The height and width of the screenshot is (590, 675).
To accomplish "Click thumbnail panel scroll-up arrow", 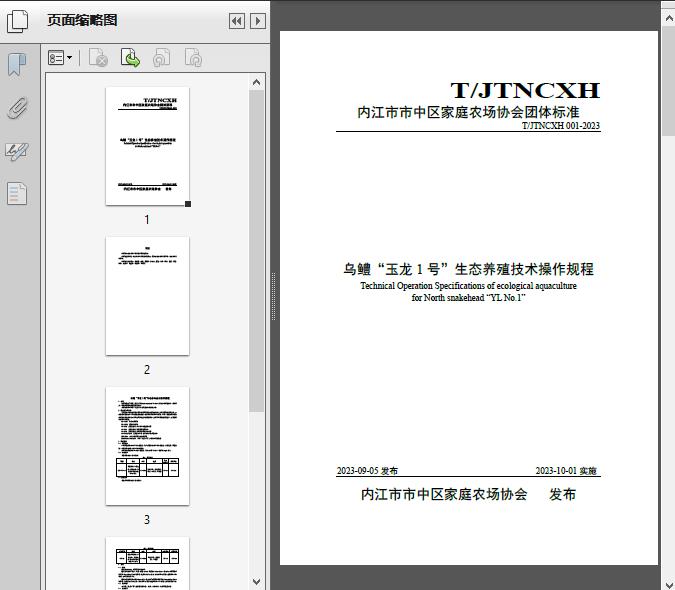I will click(257, 82).
